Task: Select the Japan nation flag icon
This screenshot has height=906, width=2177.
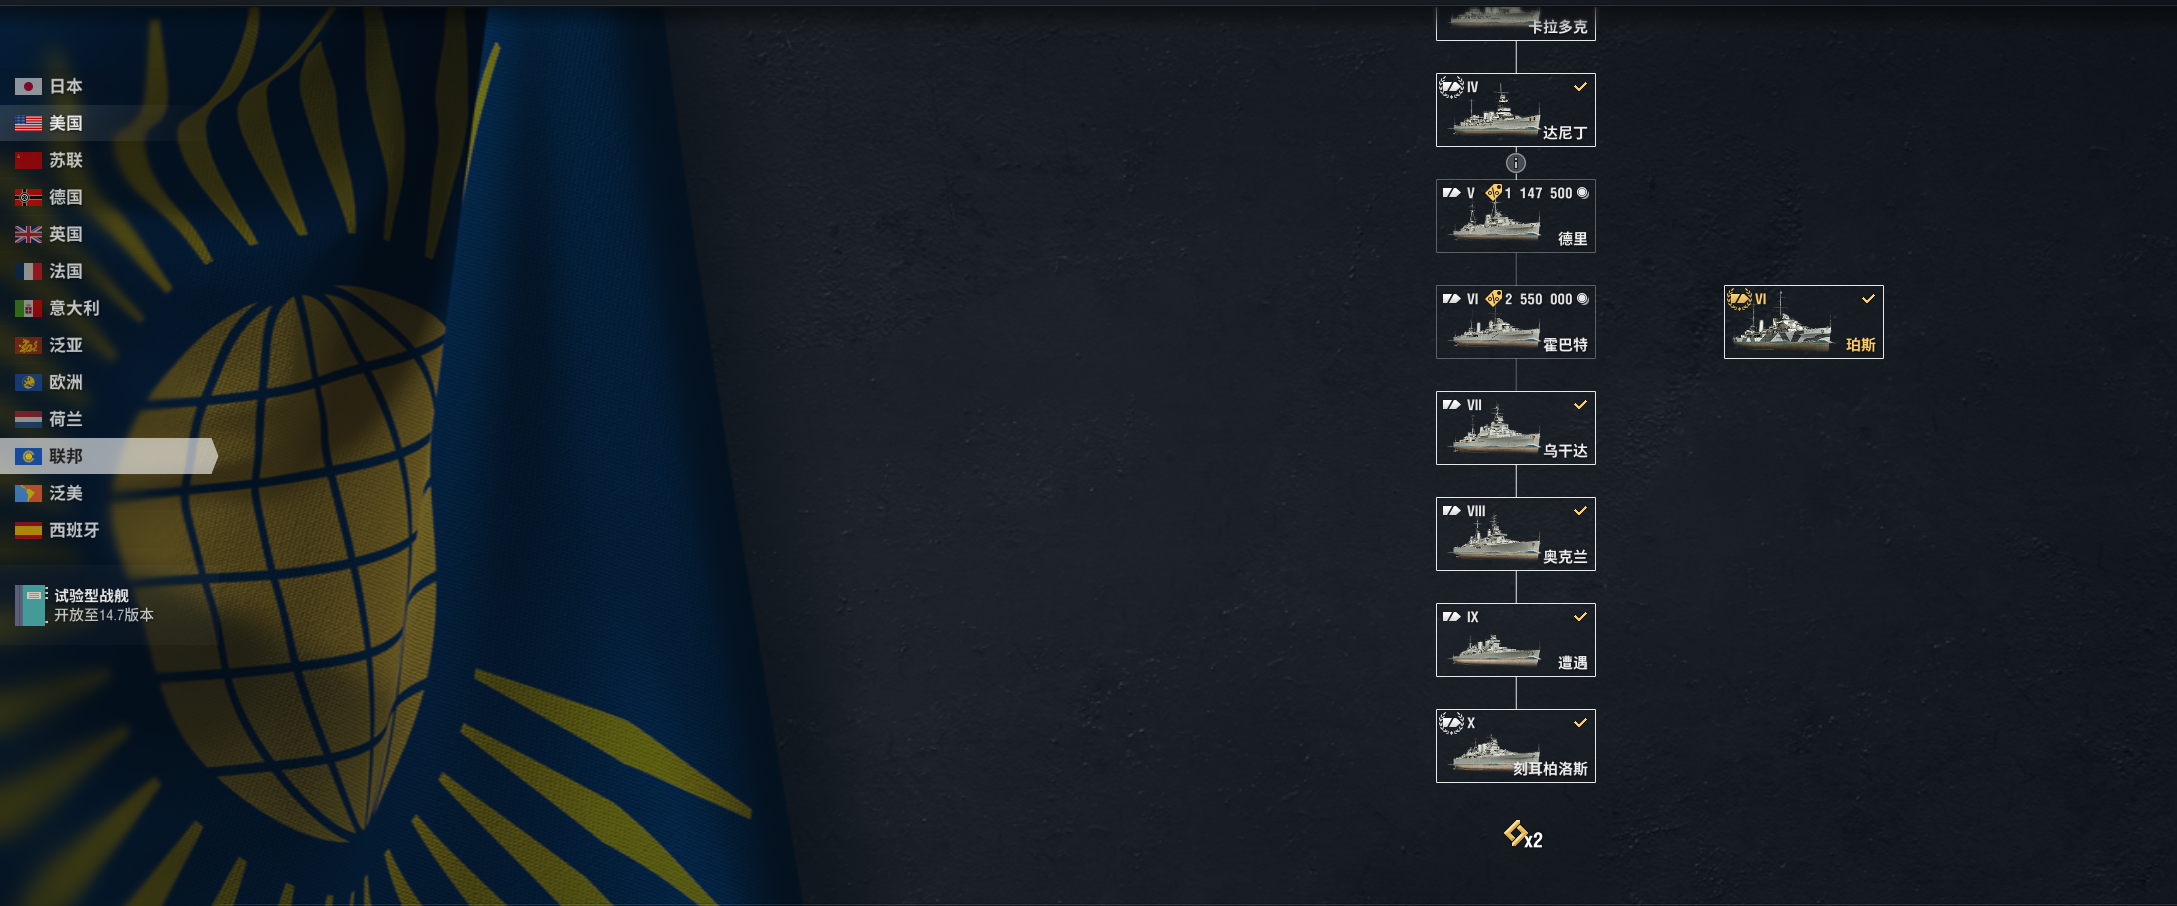Action: click(28, 87)
